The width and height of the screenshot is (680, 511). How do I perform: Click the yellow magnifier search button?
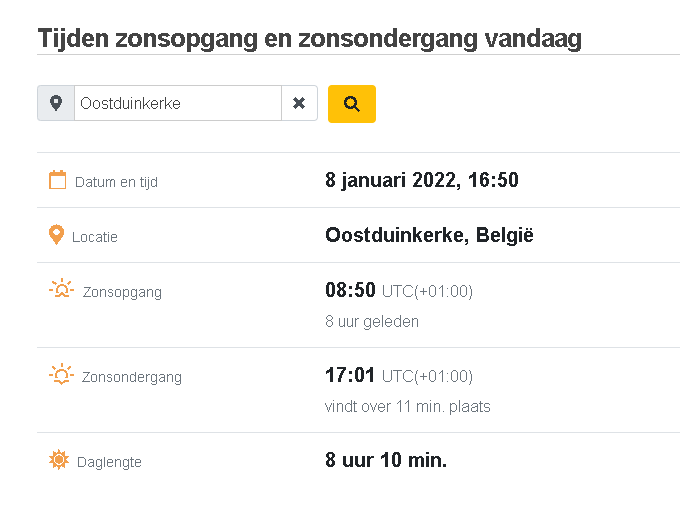[352, 104]
